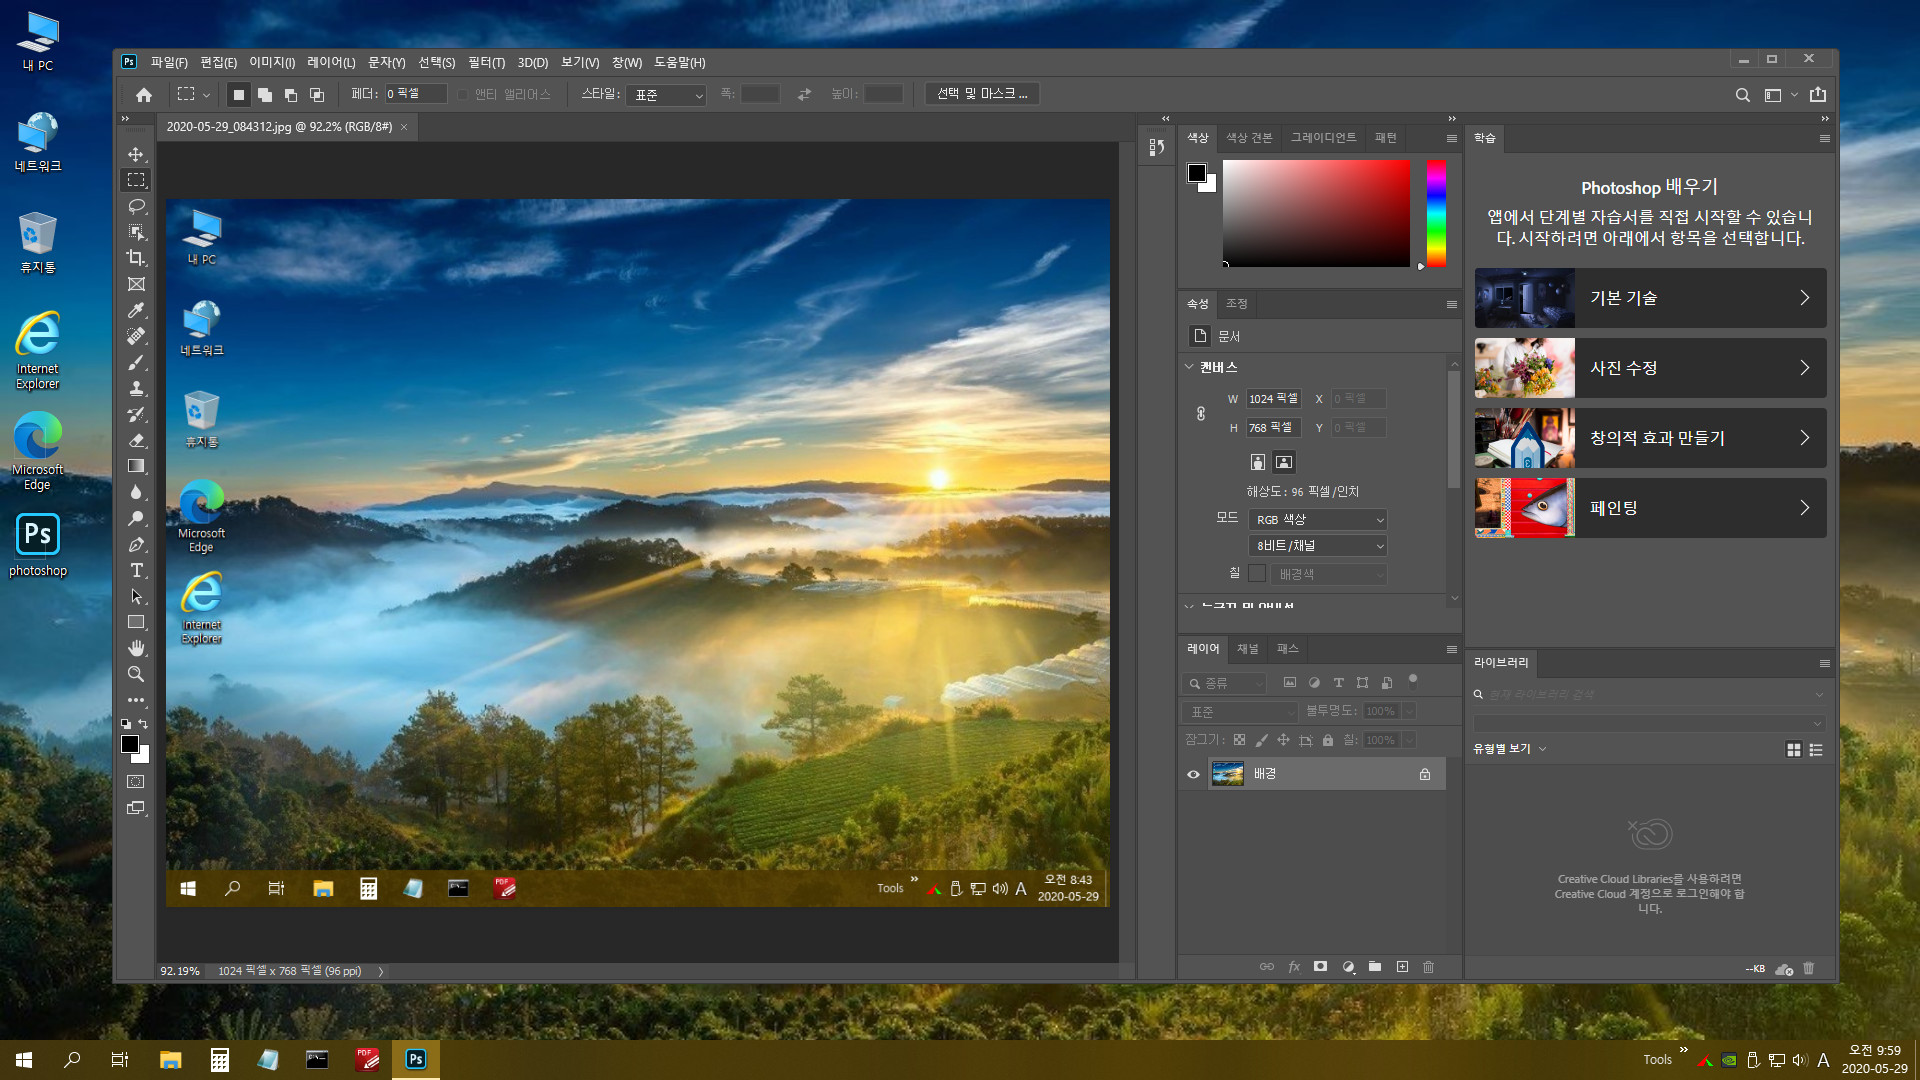Select the Horizontal Type tool

[x=136, y=570]
